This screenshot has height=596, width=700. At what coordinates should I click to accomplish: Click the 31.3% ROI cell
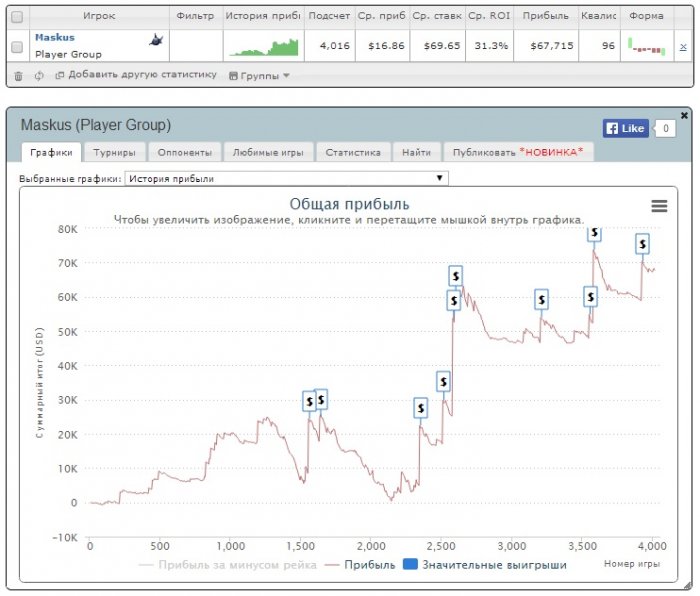(491, 46)
